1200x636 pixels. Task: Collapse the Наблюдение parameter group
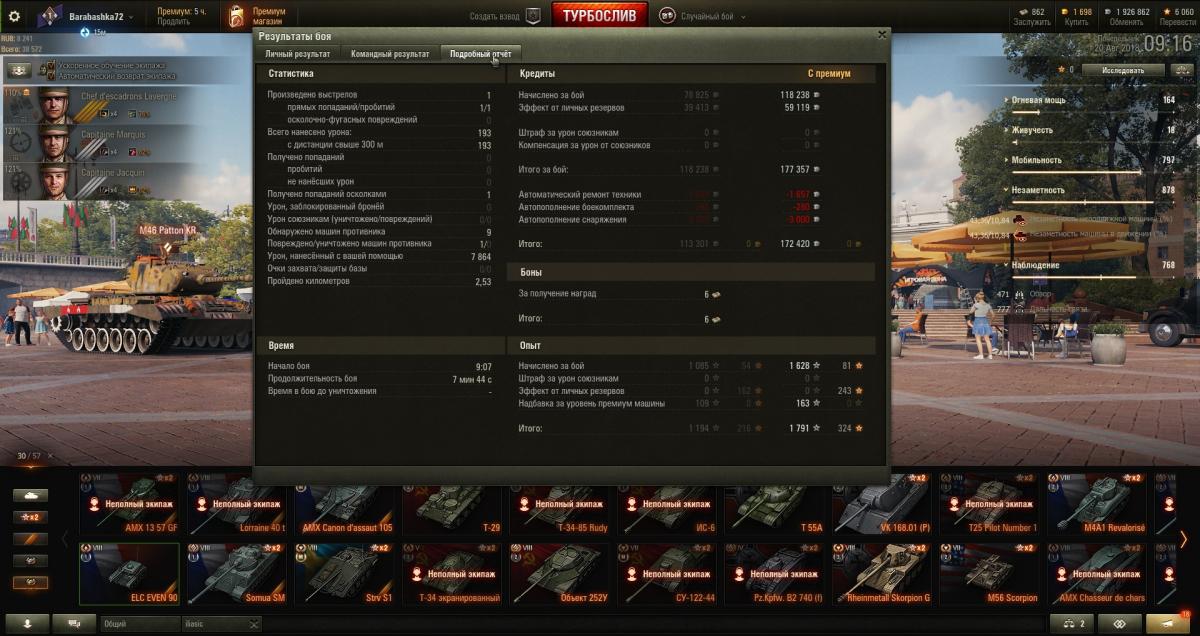[x=1007, y=265]
